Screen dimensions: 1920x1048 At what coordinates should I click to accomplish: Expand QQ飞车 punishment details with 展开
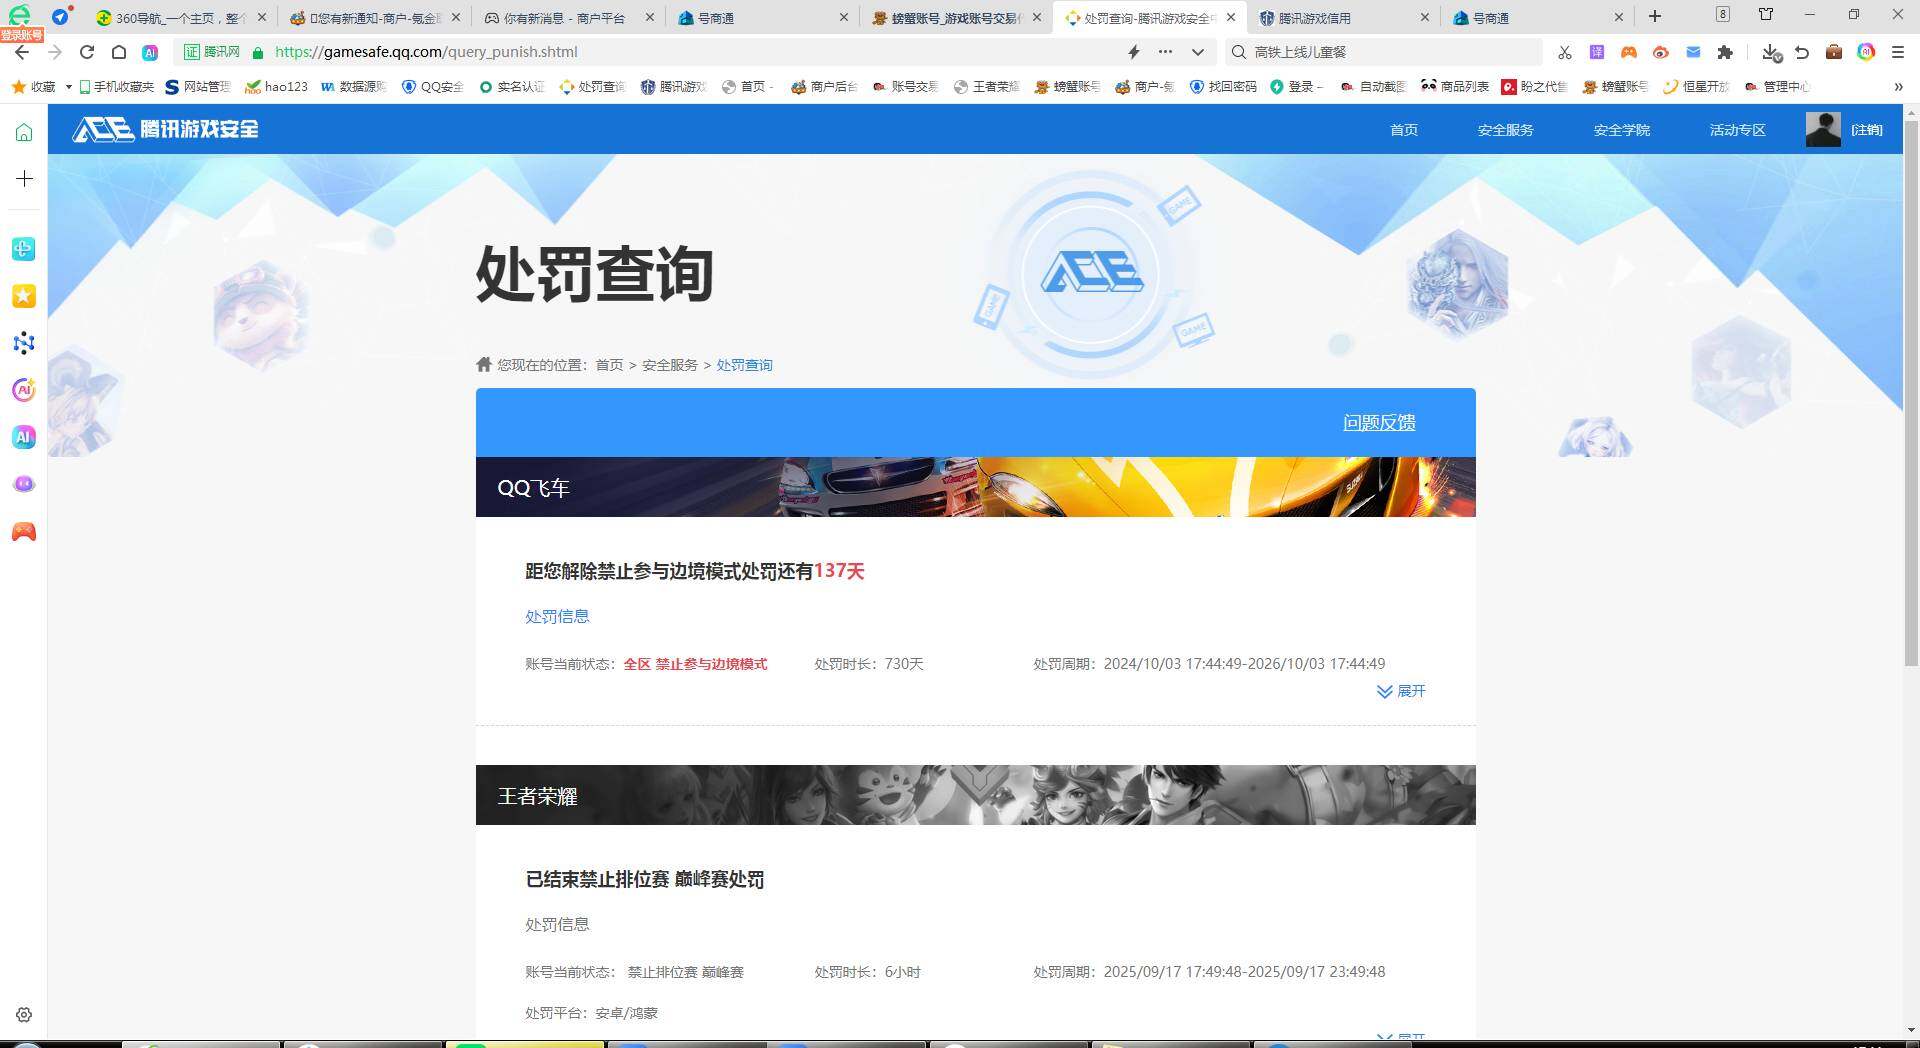1401,691
